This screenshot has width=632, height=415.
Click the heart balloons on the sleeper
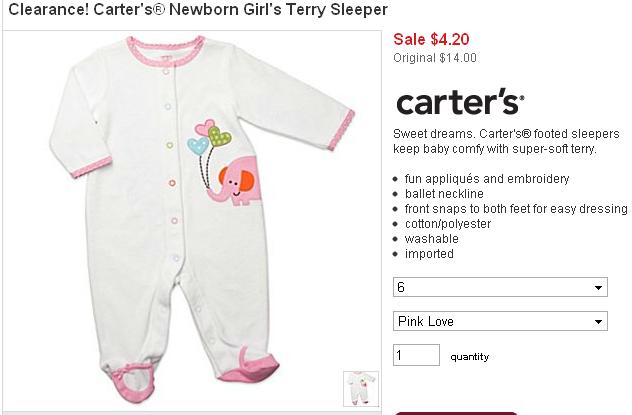click(x=209, y=137)
